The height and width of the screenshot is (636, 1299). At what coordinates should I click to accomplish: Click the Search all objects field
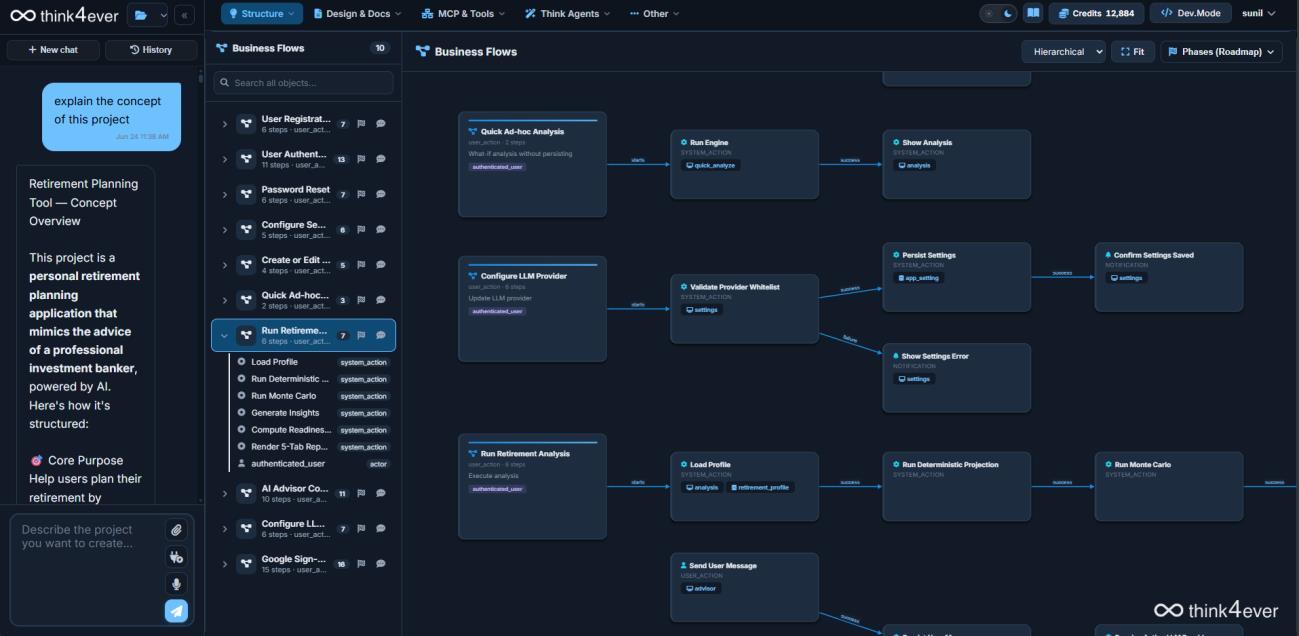coord(303,83)
